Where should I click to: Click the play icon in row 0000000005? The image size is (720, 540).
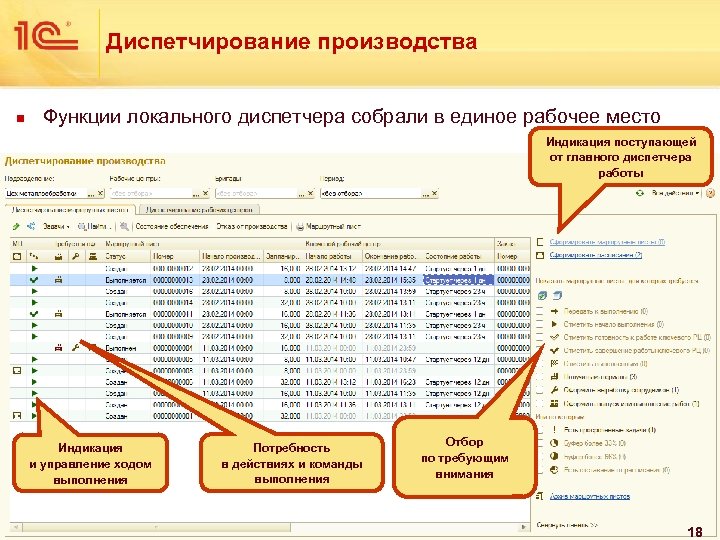[34, 360]
